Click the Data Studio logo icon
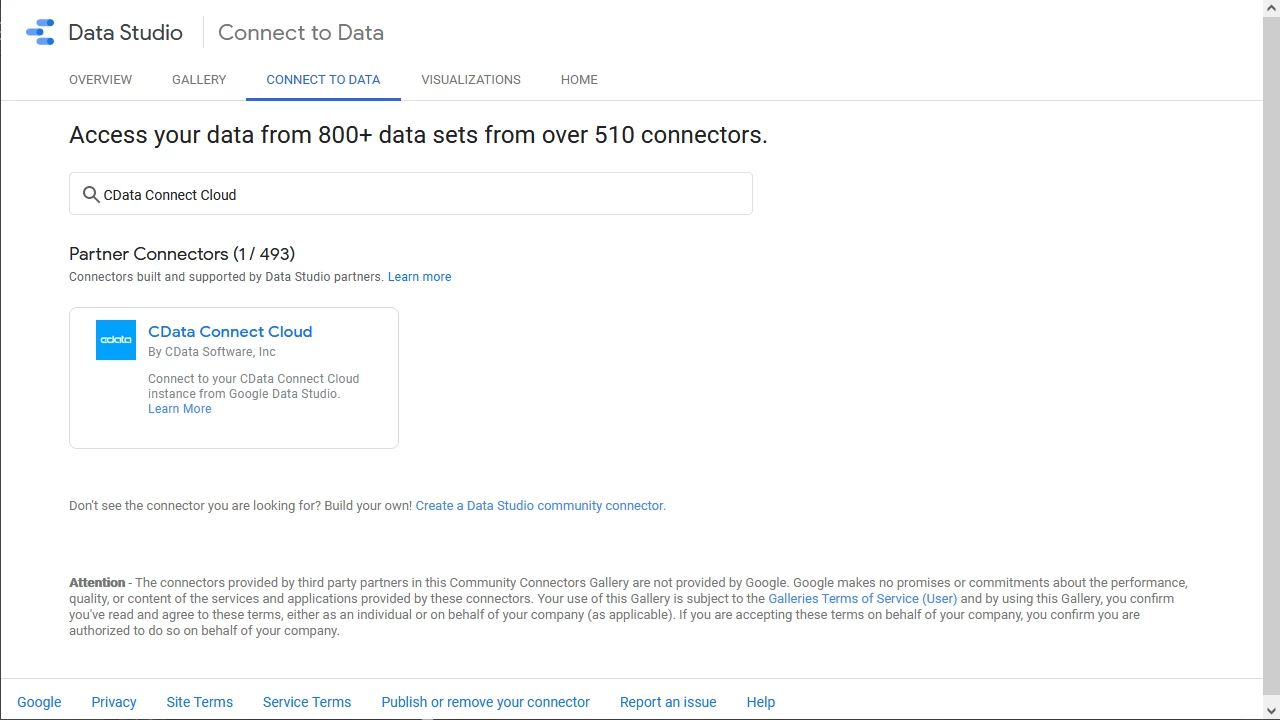This screenshot has width=1280, height=720. (x=39, y=31)
